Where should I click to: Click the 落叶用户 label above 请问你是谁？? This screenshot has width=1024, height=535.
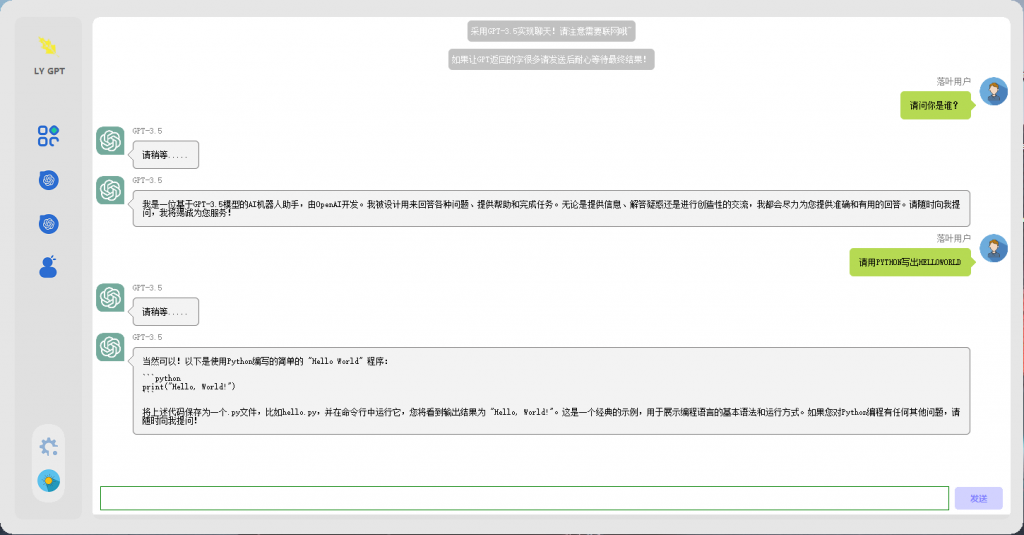tap(953, 82)
